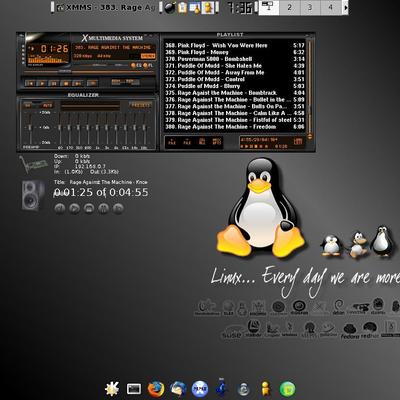Switch to virtual desktop 2 in pager
Viewport: 400px width, 400px height.
pos(289,7)
